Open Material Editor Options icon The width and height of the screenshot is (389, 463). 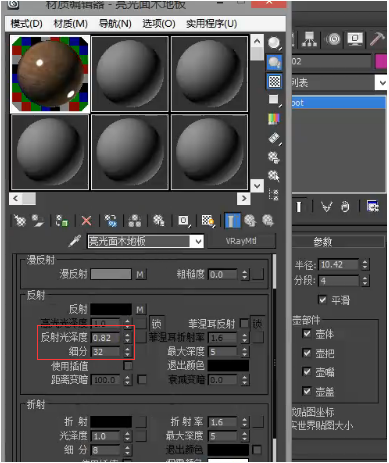274,157
